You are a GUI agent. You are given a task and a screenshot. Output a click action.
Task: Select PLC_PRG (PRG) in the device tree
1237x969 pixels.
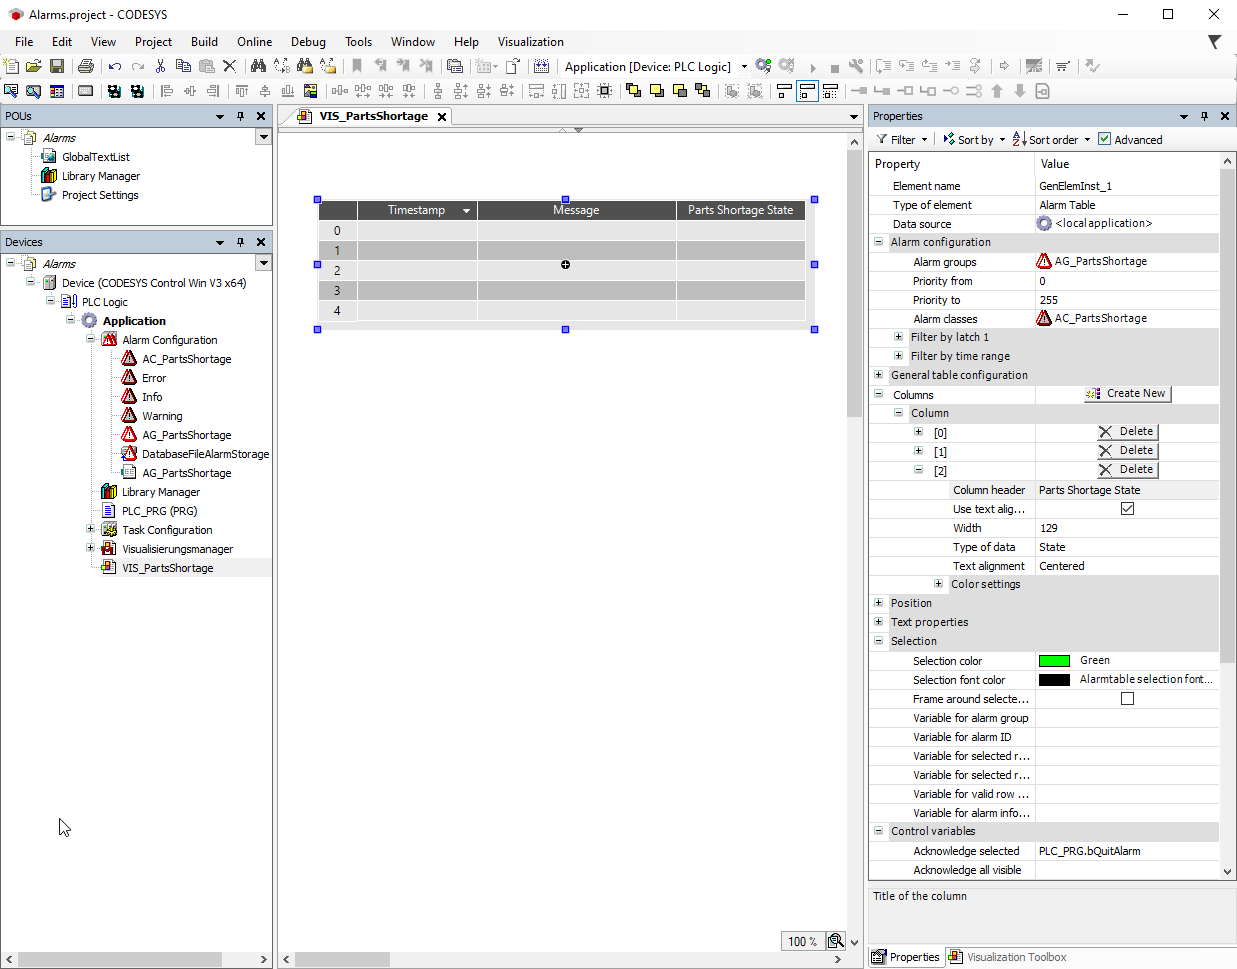pos(159,511)
